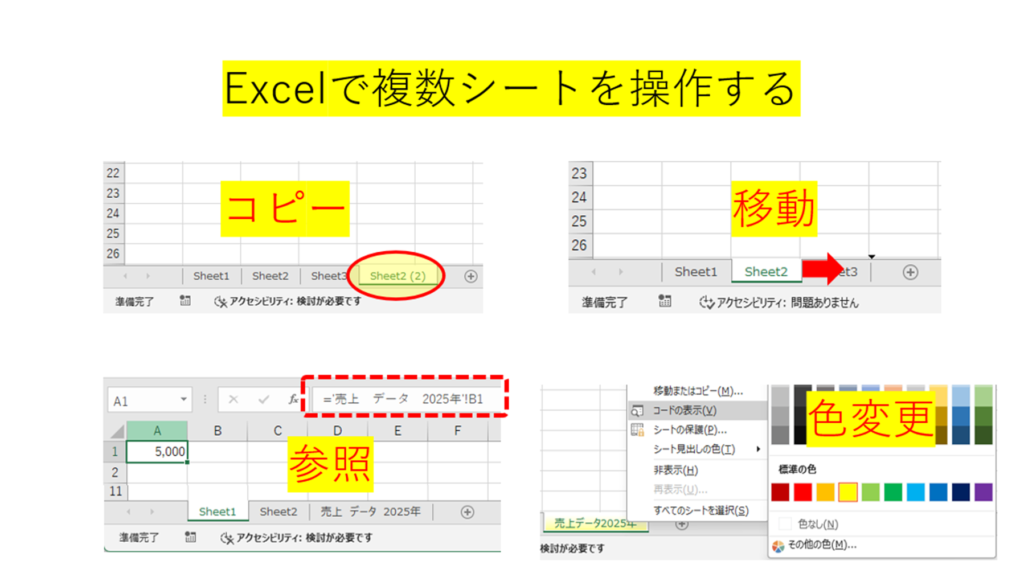1024x577 pixels.
Task: Select the circled Sheet2 (2) tab
Action: click(x=397, y=276)
